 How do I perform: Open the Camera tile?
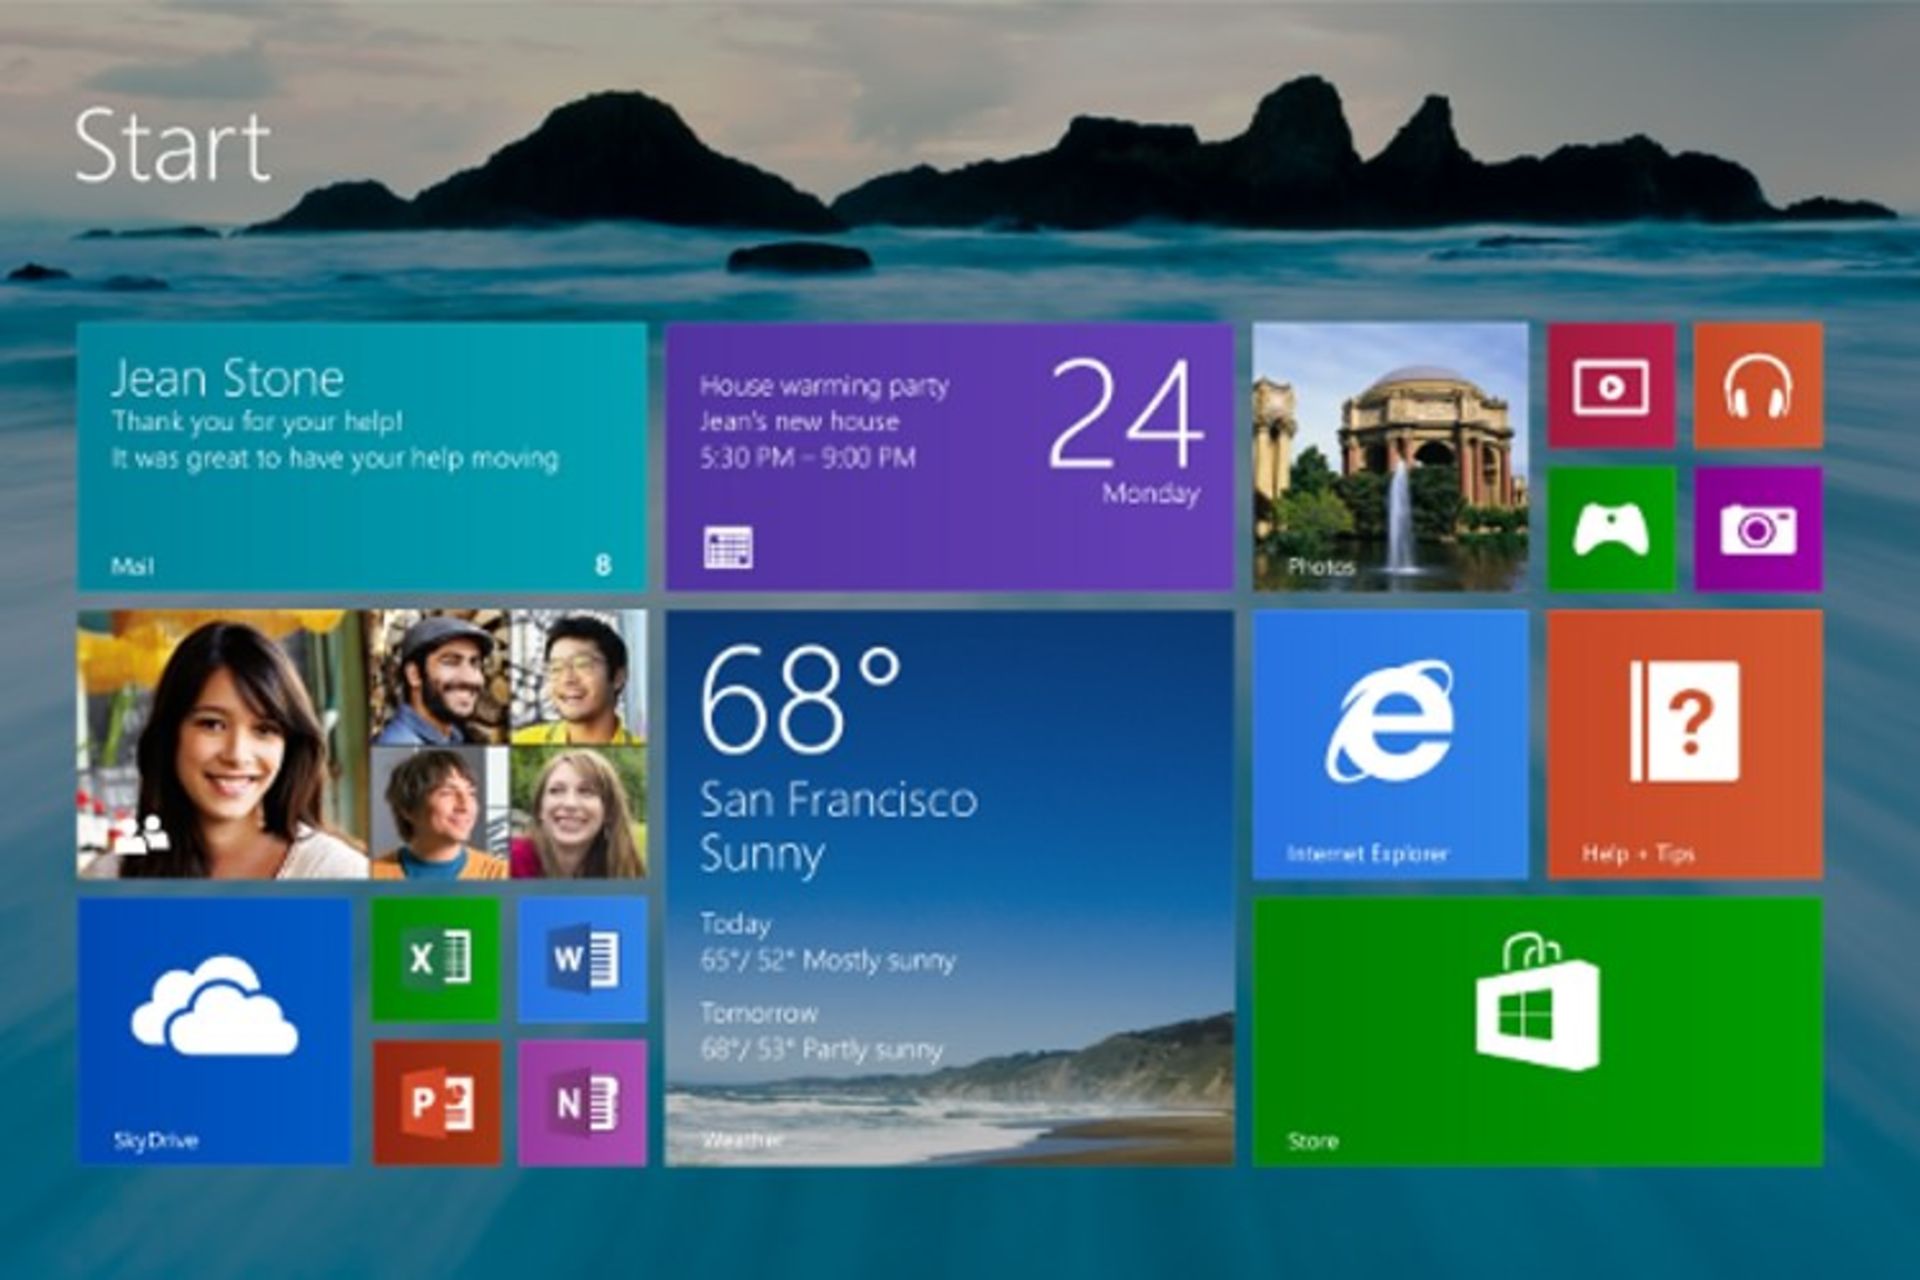click(1758, 529)
